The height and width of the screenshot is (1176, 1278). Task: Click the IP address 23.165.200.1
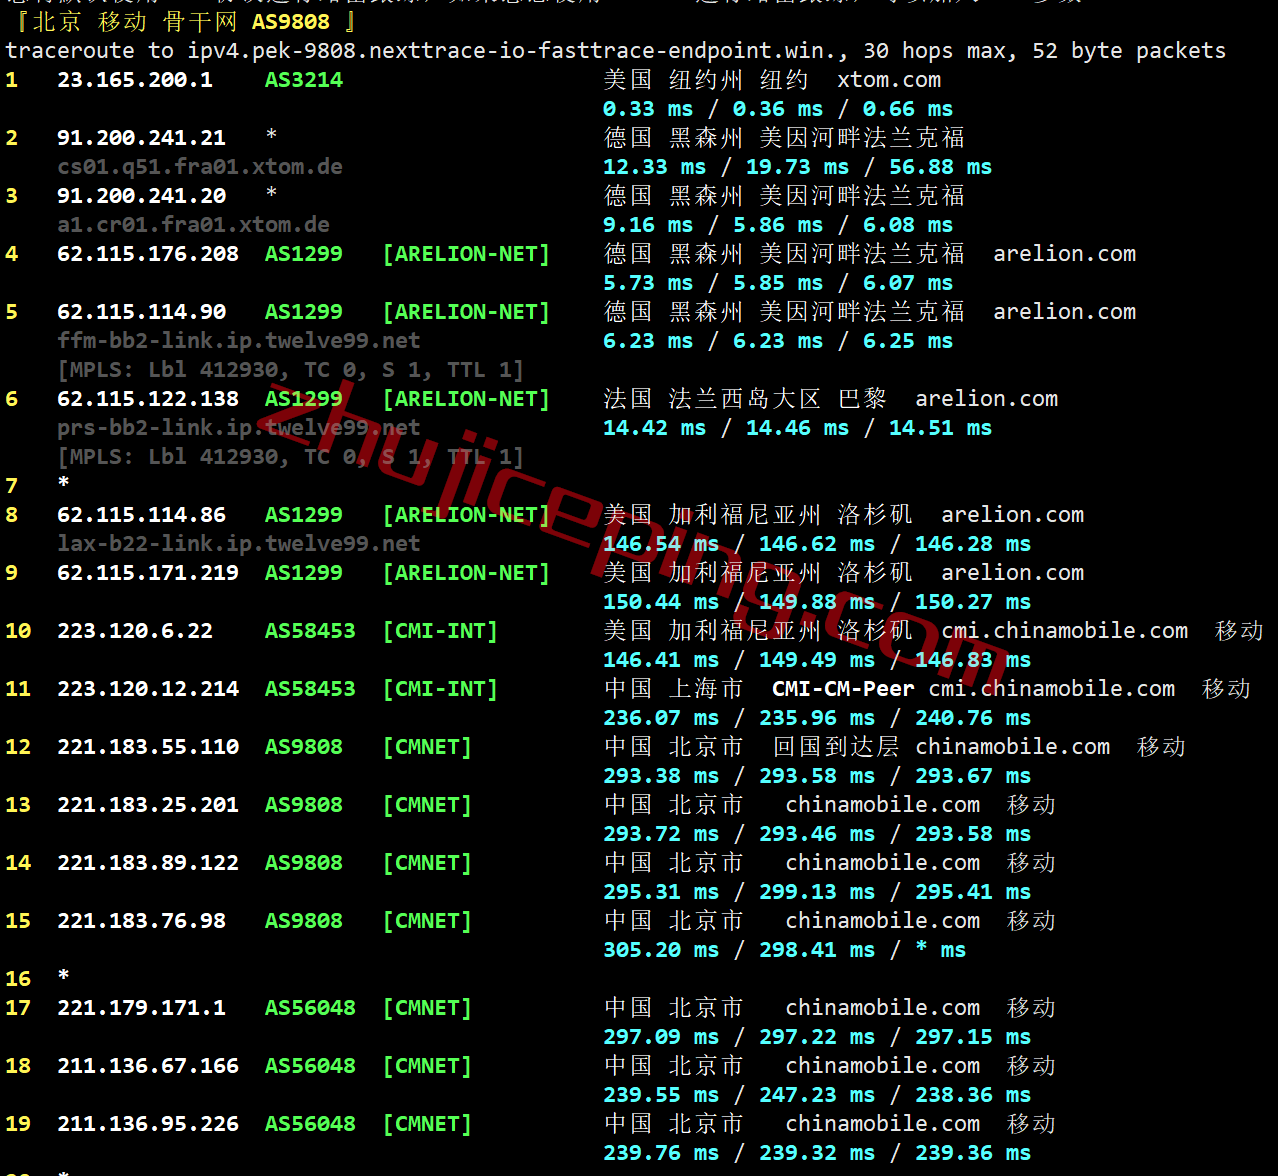click(x=135, y=80)
